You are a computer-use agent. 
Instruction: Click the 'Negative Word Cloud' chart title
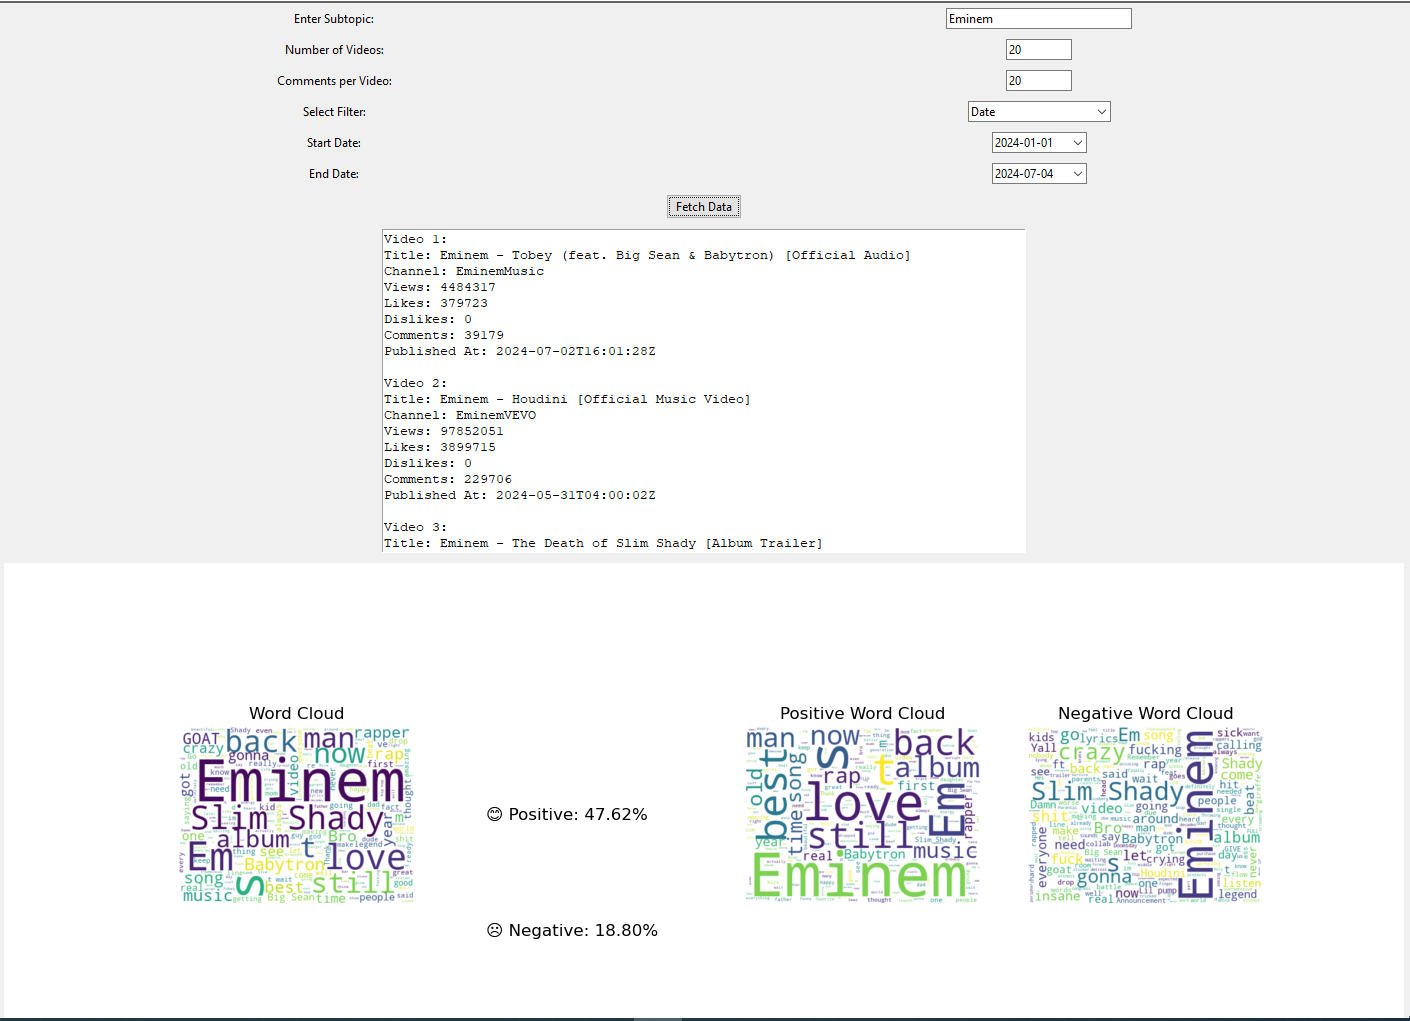1146,713
